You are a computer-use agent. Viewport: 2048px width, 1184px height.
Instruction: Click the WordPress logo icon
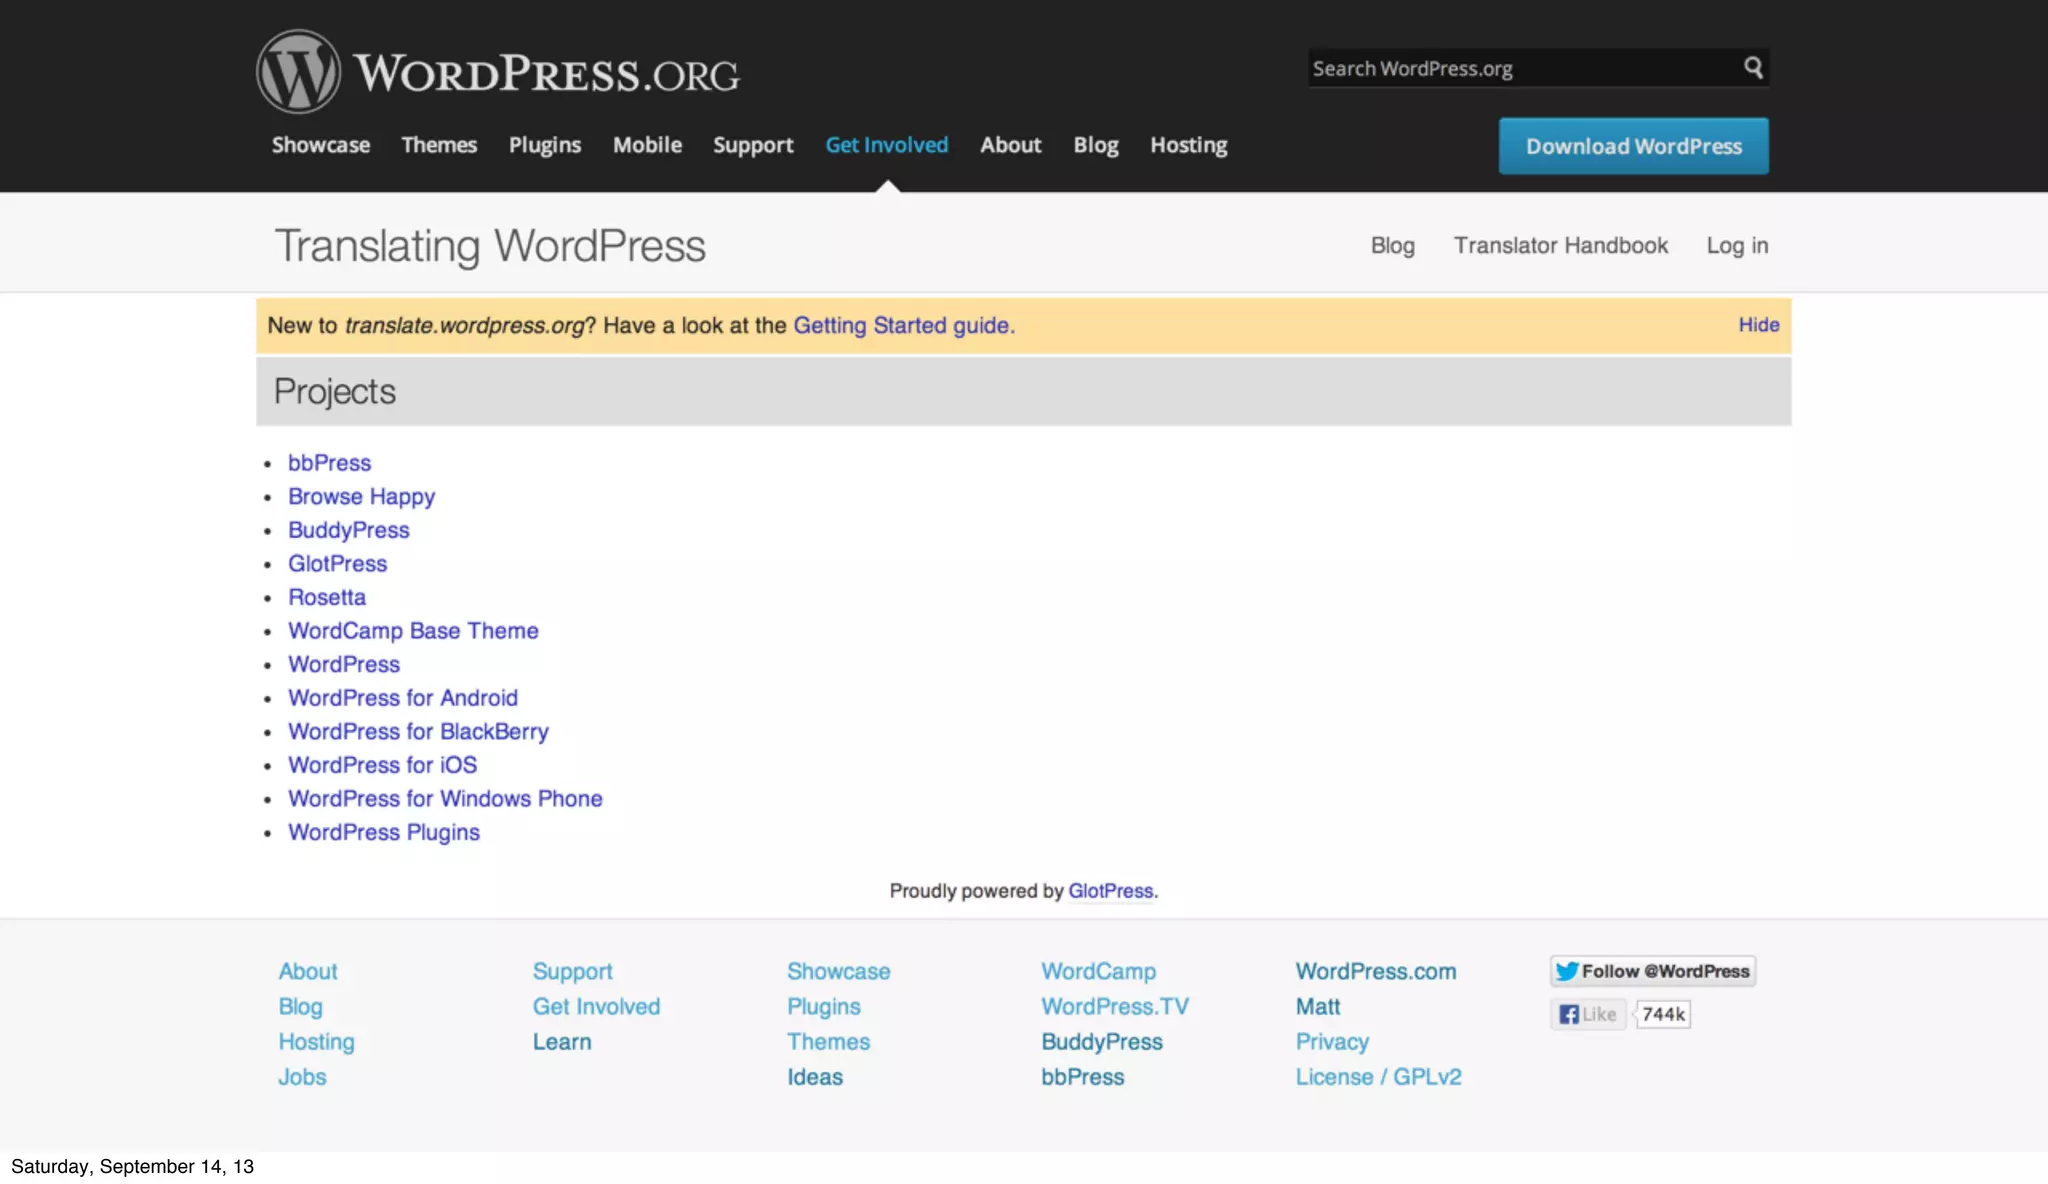[x=298, y=72]
